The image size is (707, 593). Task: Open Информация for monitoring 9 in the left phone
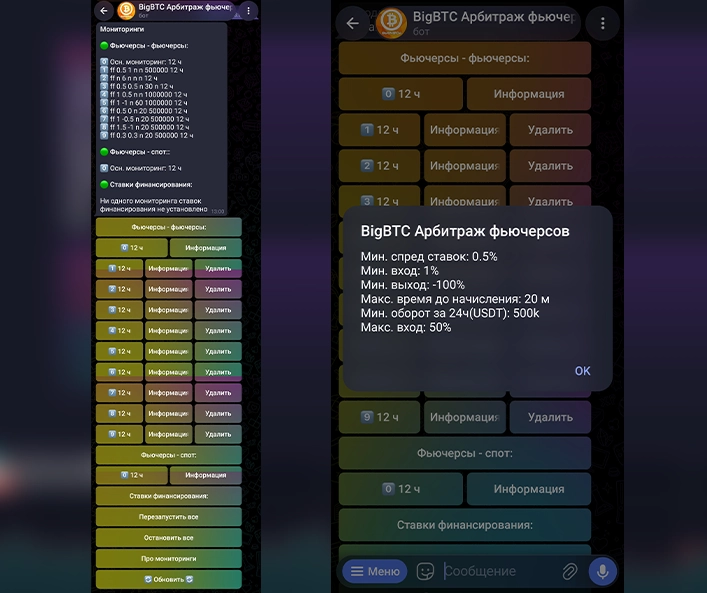click(x=169, y=435)
